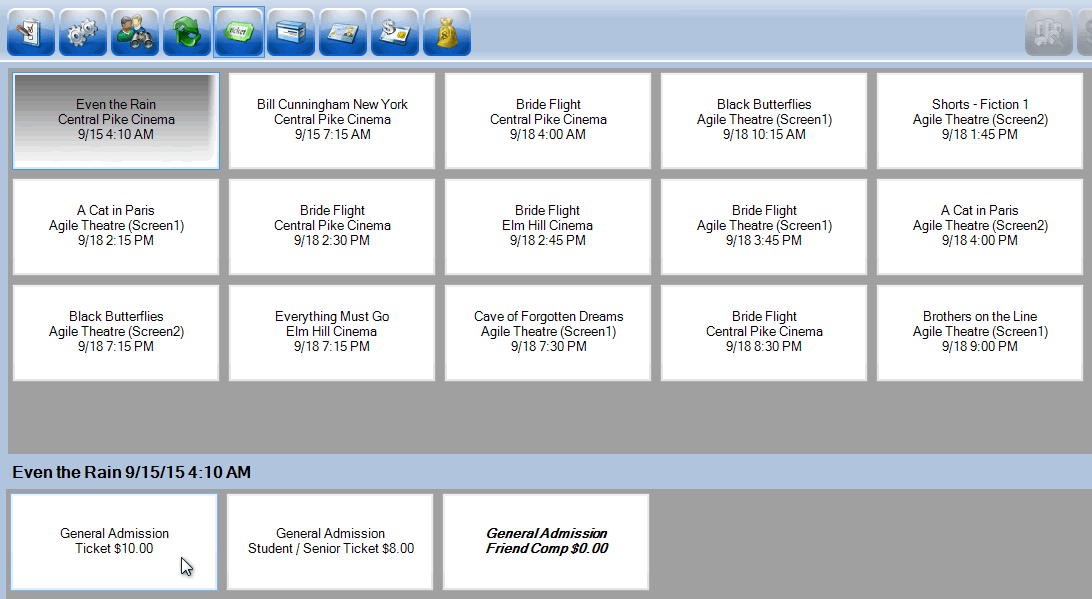Select Even the Rain 9/15 4:10 AM showing
The width and height of the screenshot is (1092, 599).
(116, 120)
